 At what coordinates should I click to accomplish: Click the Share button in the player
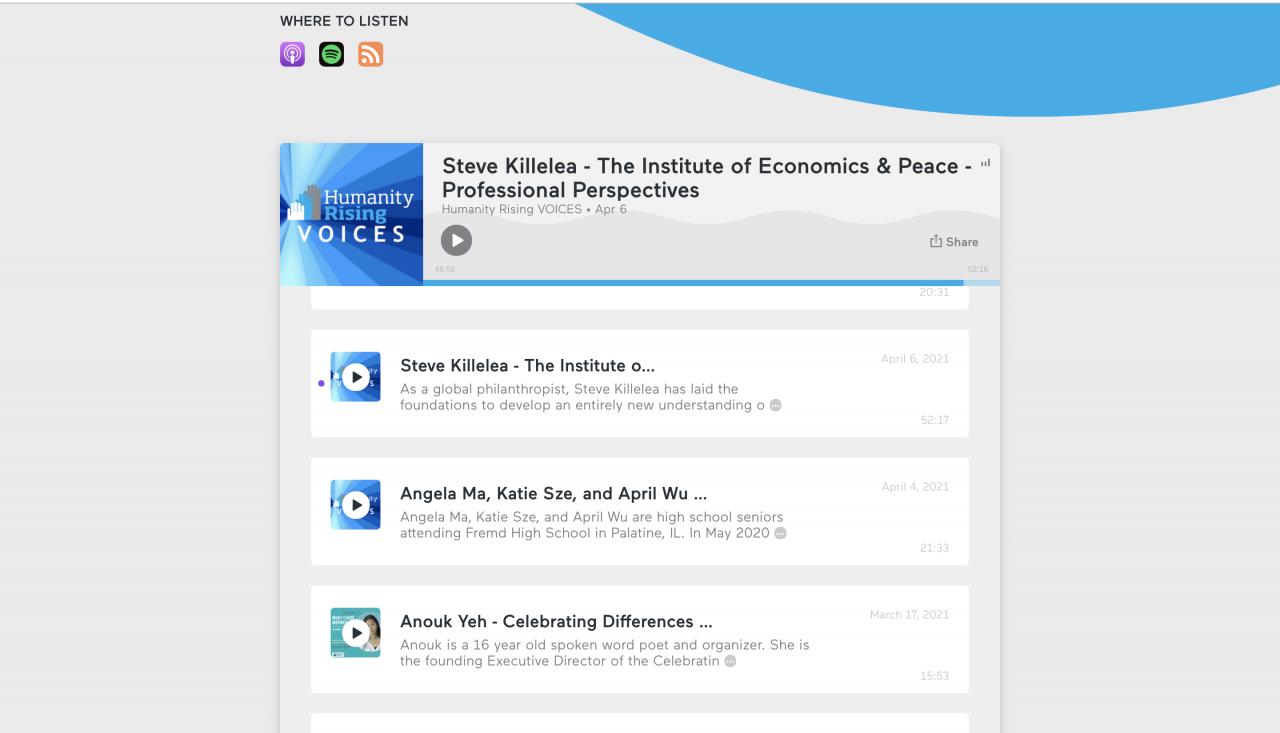[x=954, y=241]
